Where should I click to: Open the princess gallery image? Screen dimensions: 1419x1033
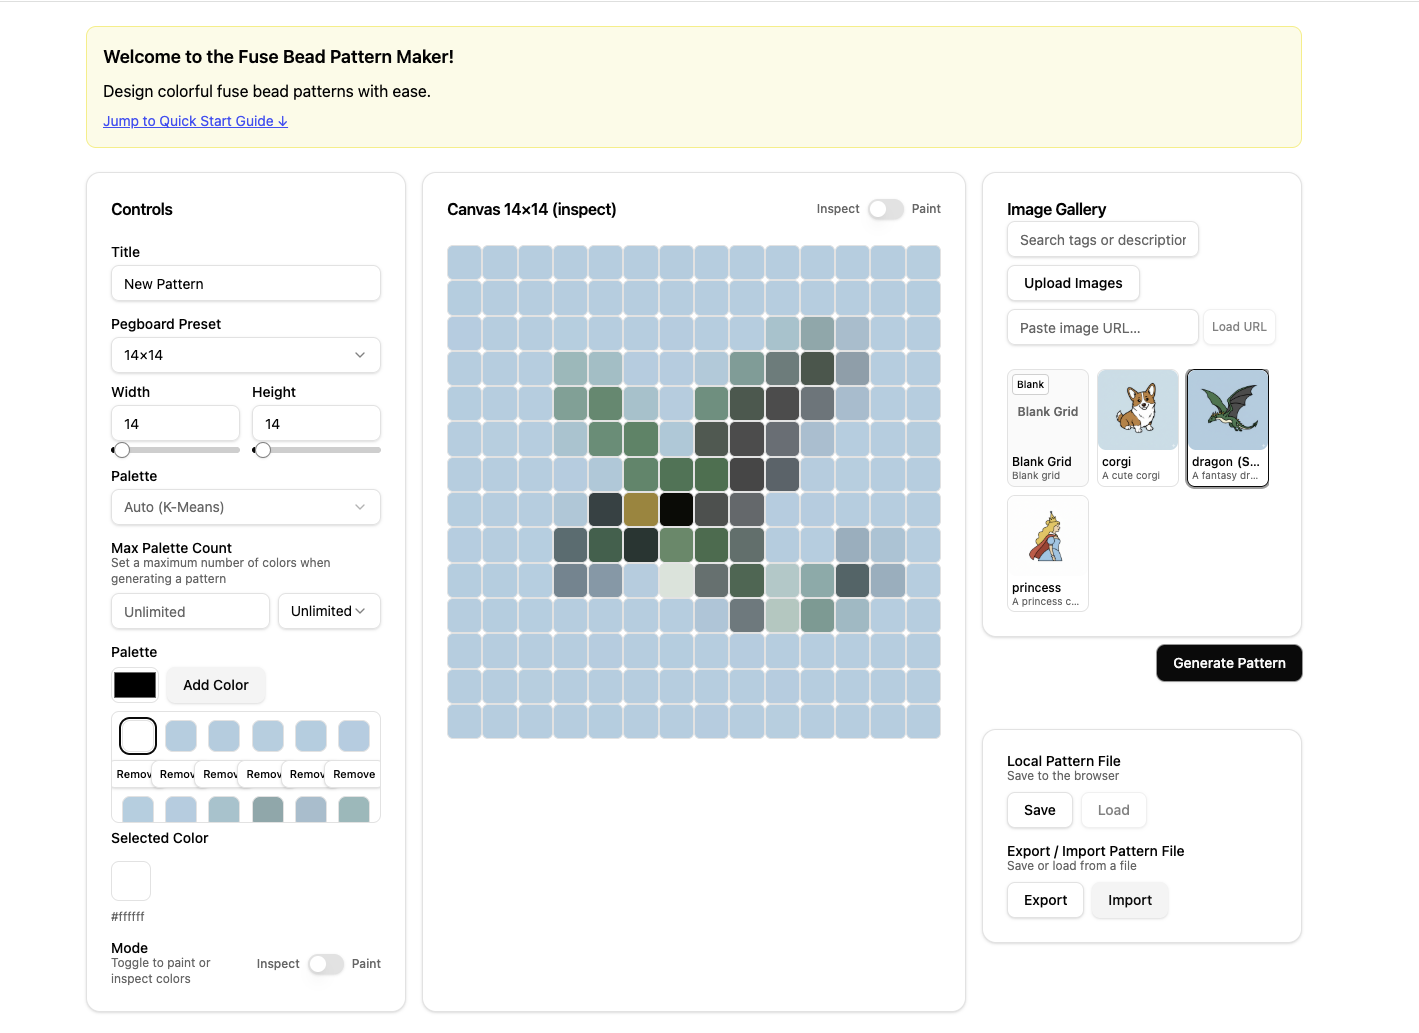[1047, 553]
